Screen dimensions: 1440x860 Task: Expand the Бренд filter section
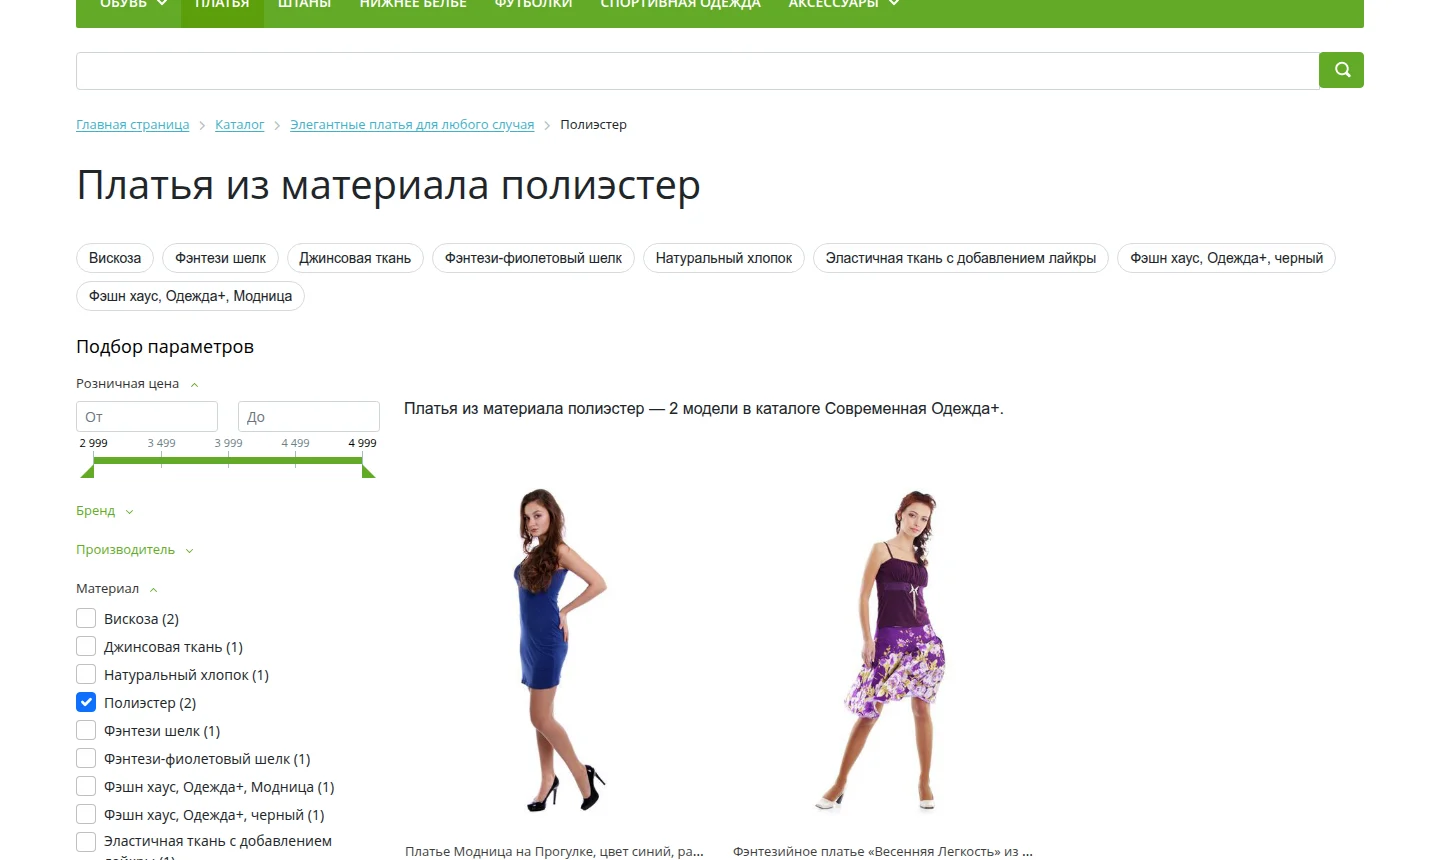click(x=104, y=511)
